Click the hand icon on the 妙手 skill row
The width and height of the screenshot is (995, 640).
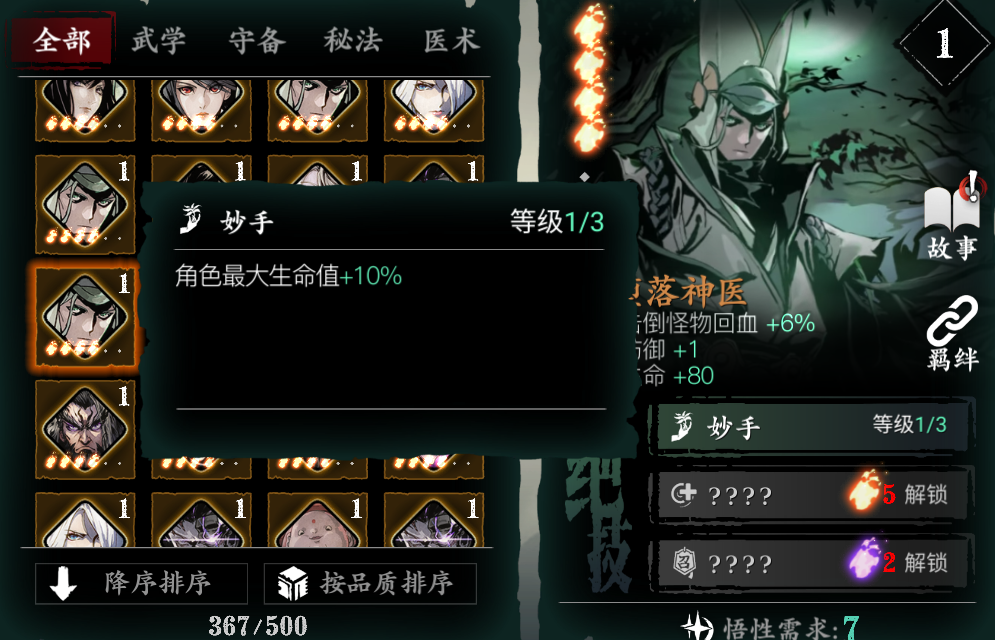click(683, 426)
